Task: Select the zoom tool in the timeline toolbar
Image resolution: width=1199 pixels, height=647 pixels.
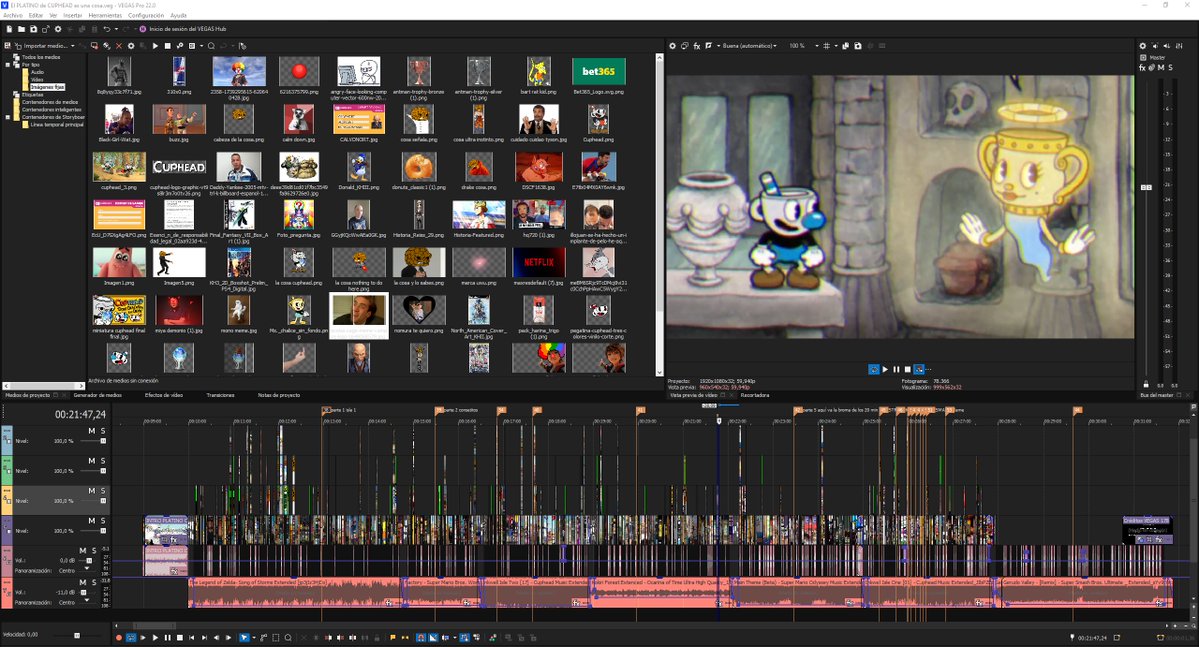Action: [x=288, y=637]
